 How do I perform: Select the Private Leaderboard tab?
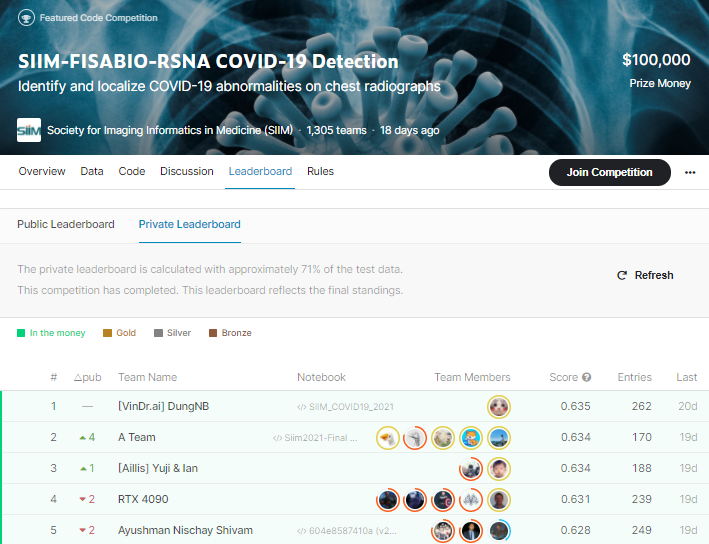click(189, 224)
